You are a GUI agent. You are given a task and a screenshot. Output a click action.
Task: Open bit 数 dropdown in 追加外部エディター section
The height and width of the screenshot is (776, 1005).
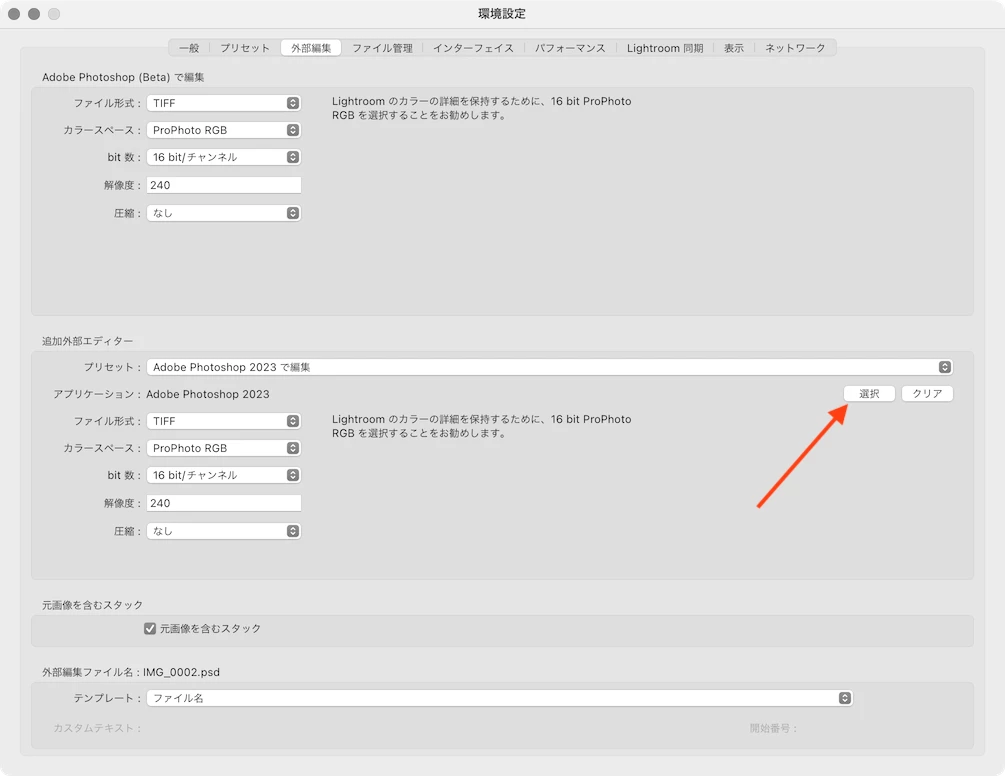224,475
